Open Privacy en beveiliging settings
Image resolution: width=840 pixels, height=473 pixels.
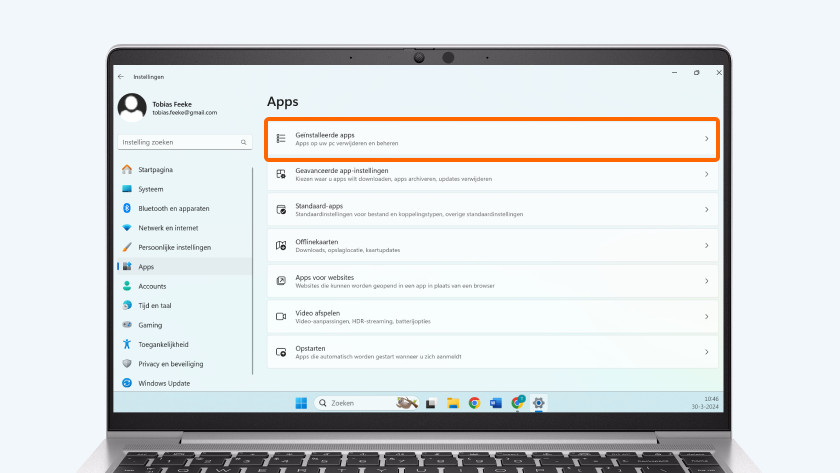(170, 364)
